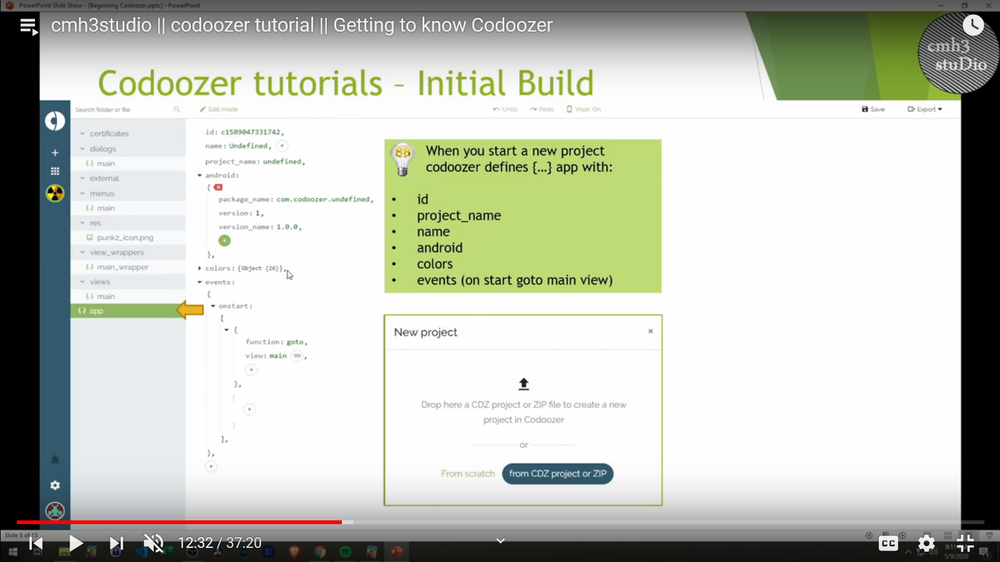Toggle closed captions

888,543
